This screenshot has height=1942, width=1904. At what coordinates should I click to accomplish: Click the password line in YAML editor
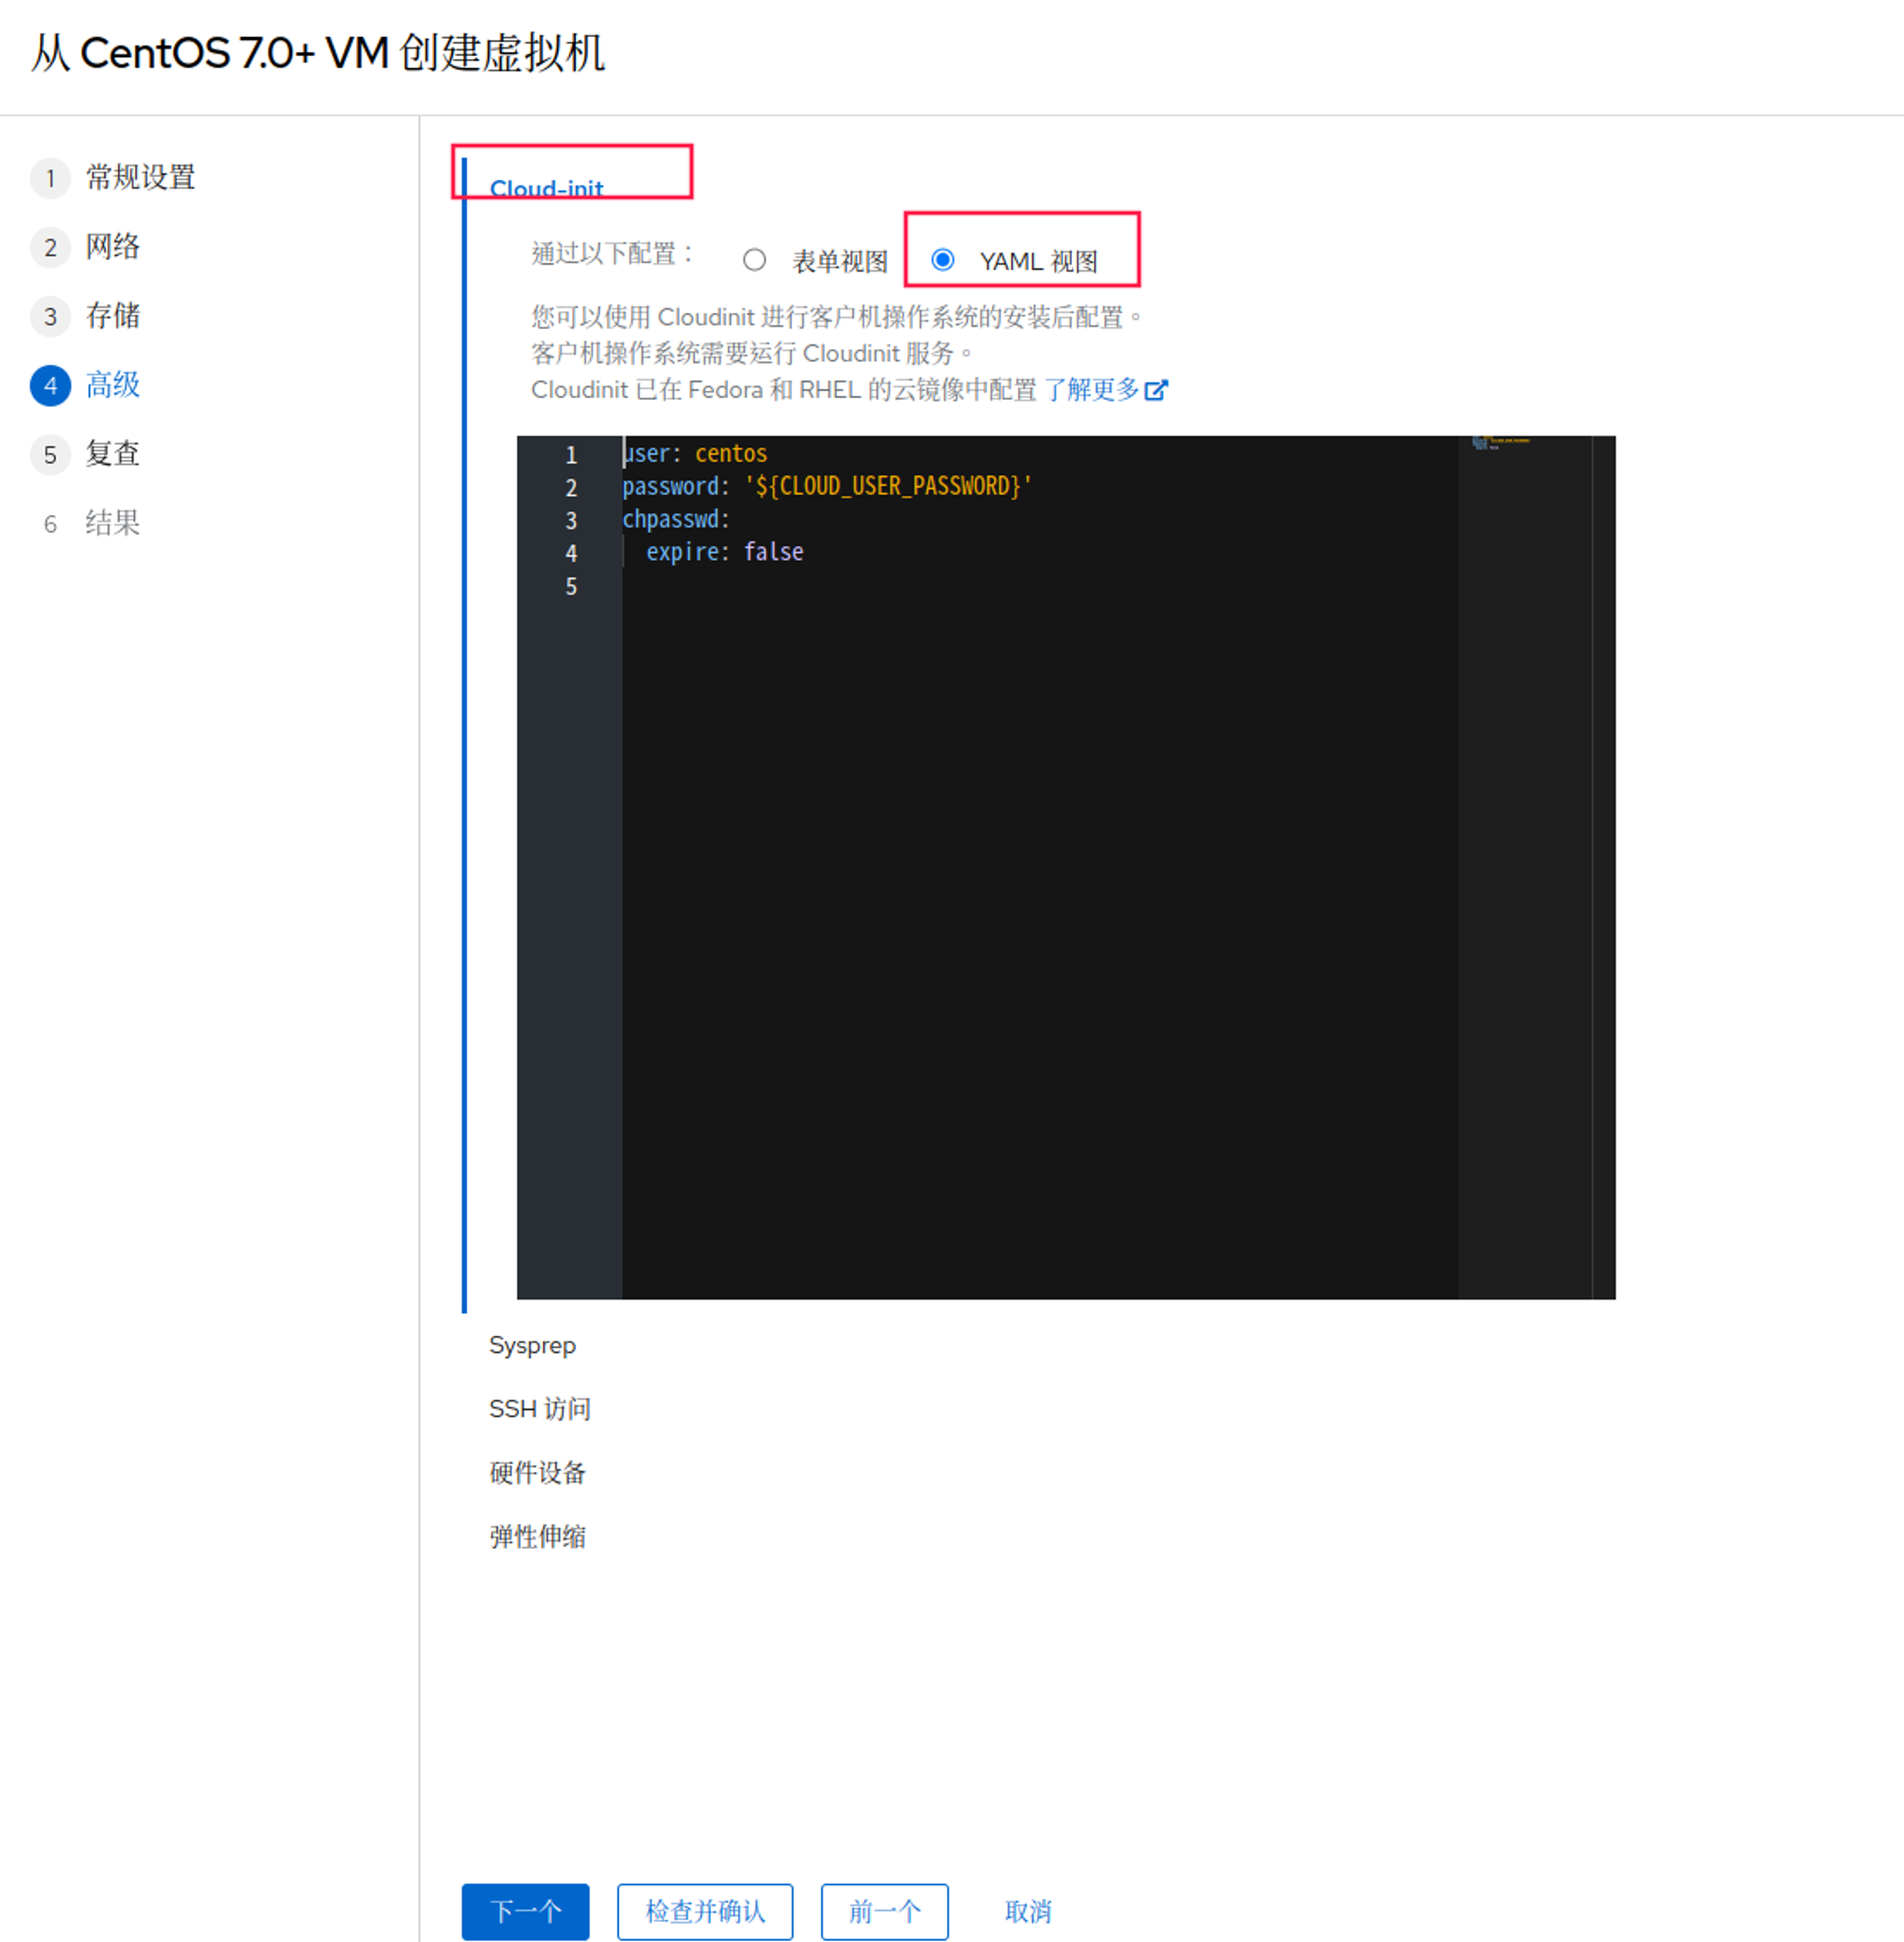827,487
